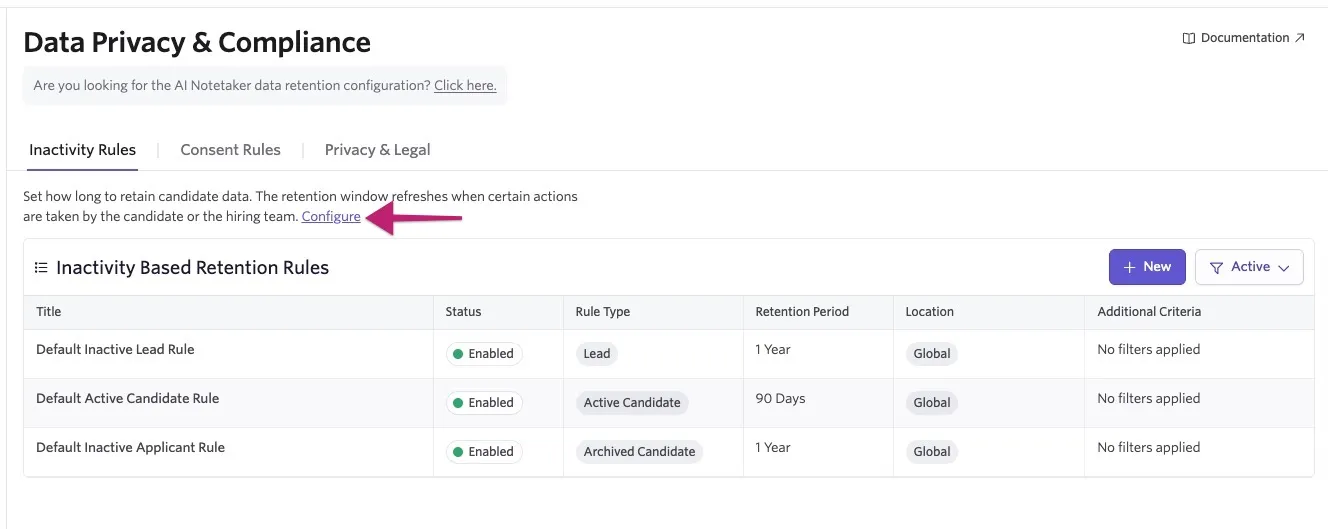This screenshot has height=529, width=1328.
Task: Click the Inactivity Based Retention Rules title
Action: [x=193, y=267]
